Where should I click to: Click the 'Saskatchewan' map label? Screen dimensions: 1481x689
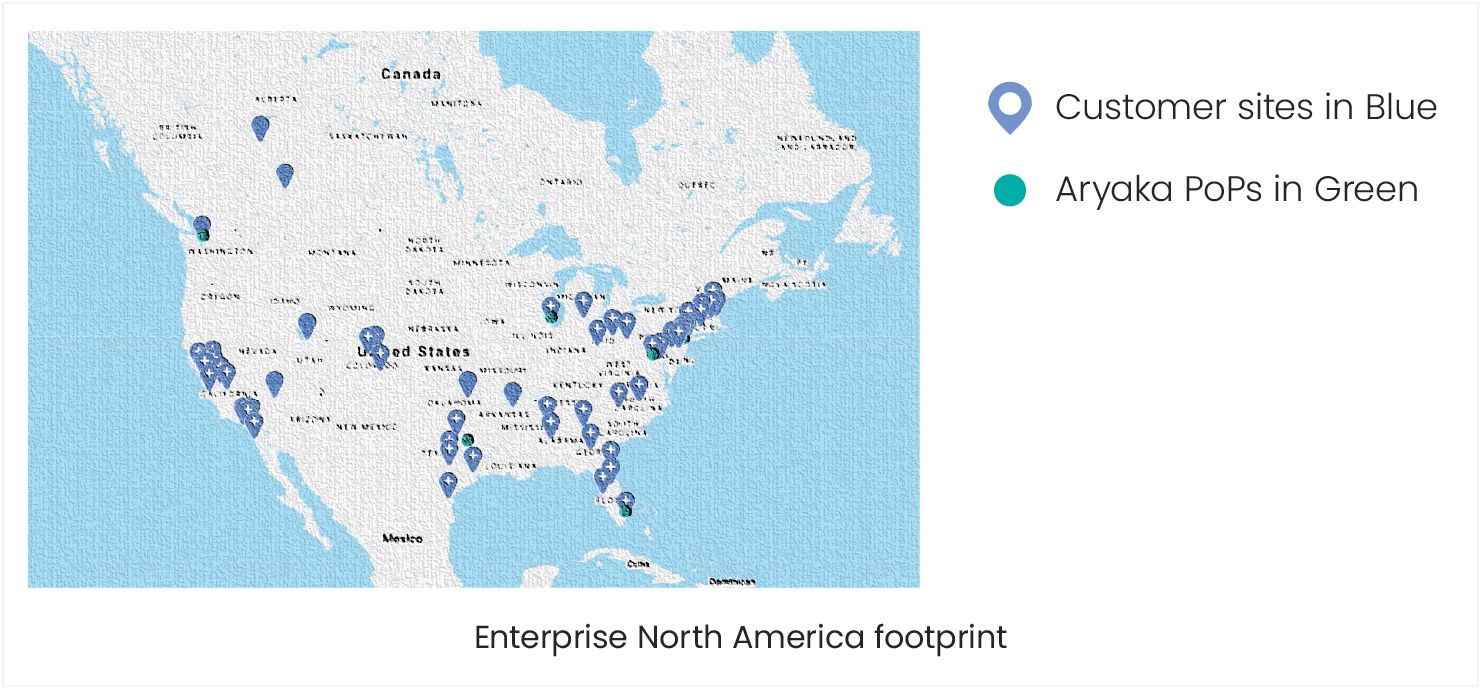coord(367,136)
